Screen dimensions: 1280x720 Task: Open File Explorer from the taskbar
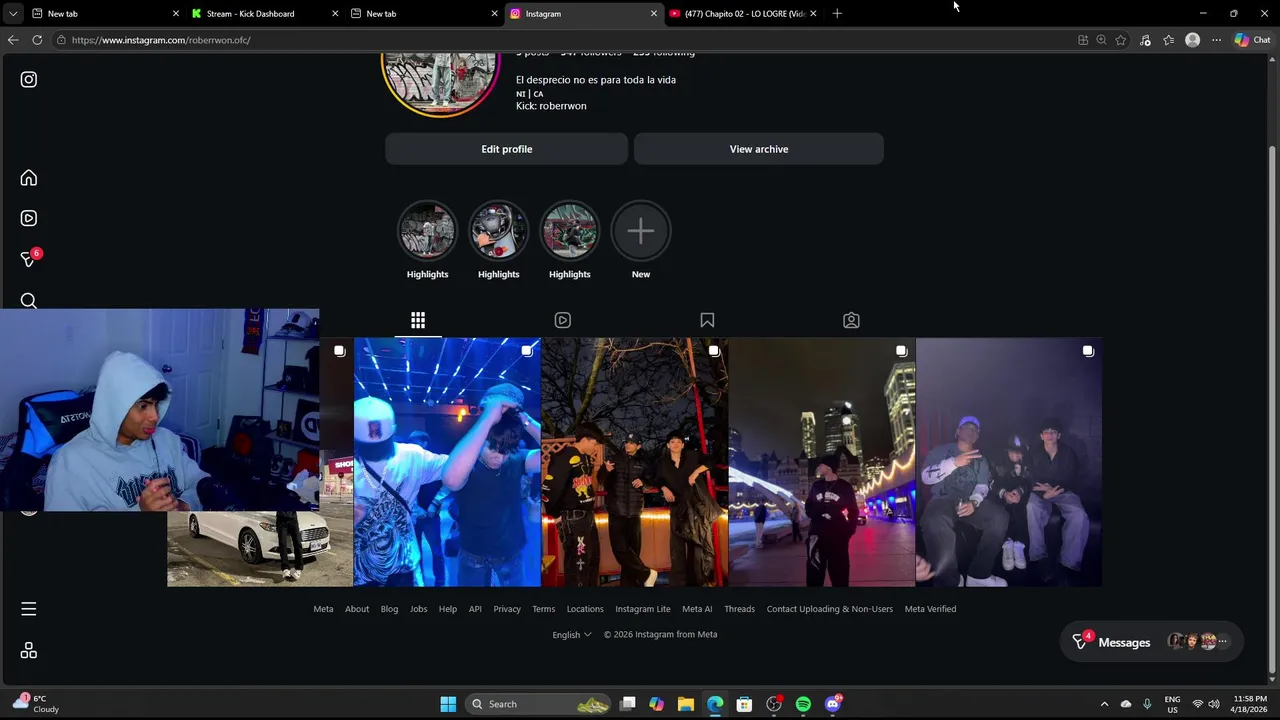686,704
